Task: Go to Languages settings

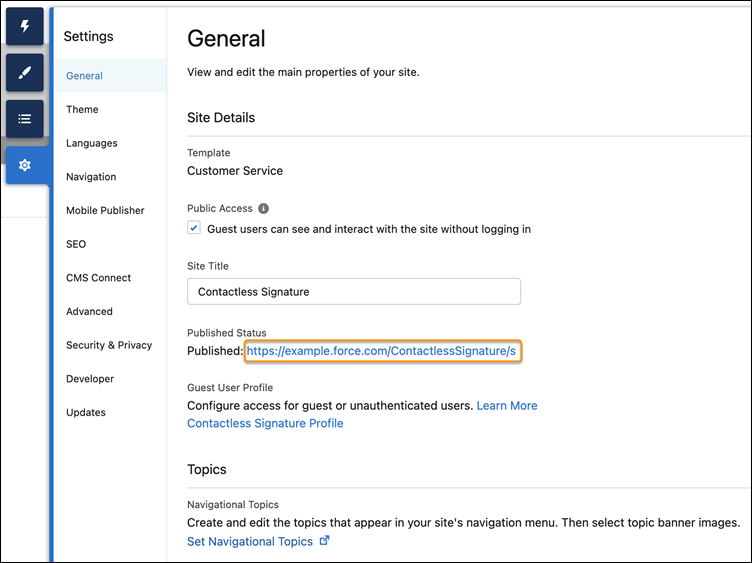Action: [x=92, y=143]
